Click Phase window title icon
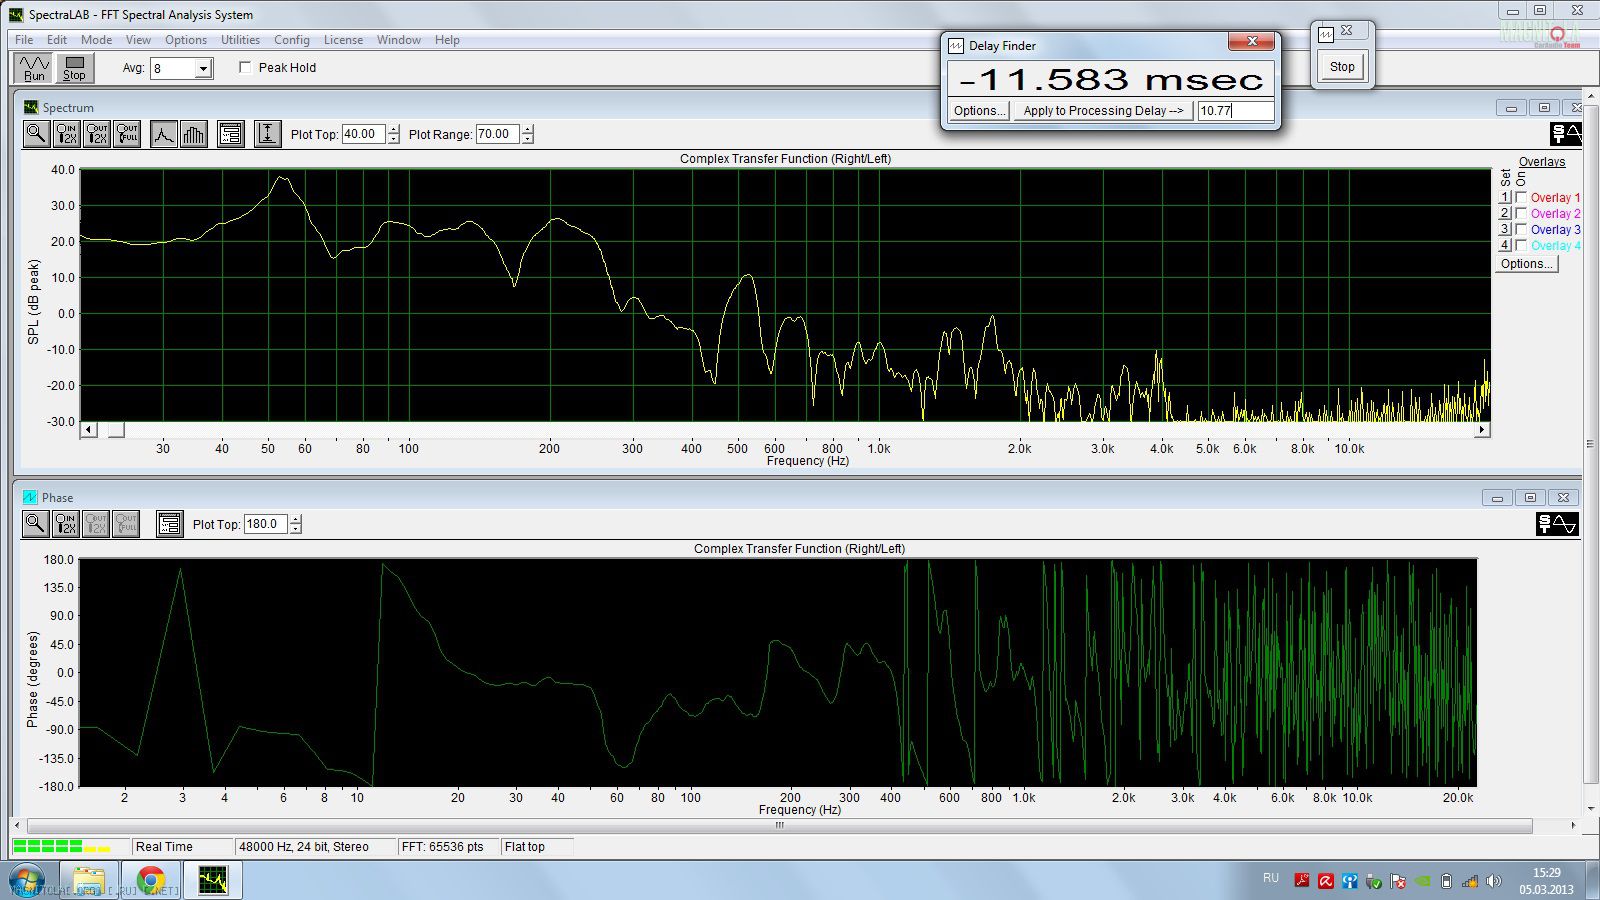 tap(30, 497)
